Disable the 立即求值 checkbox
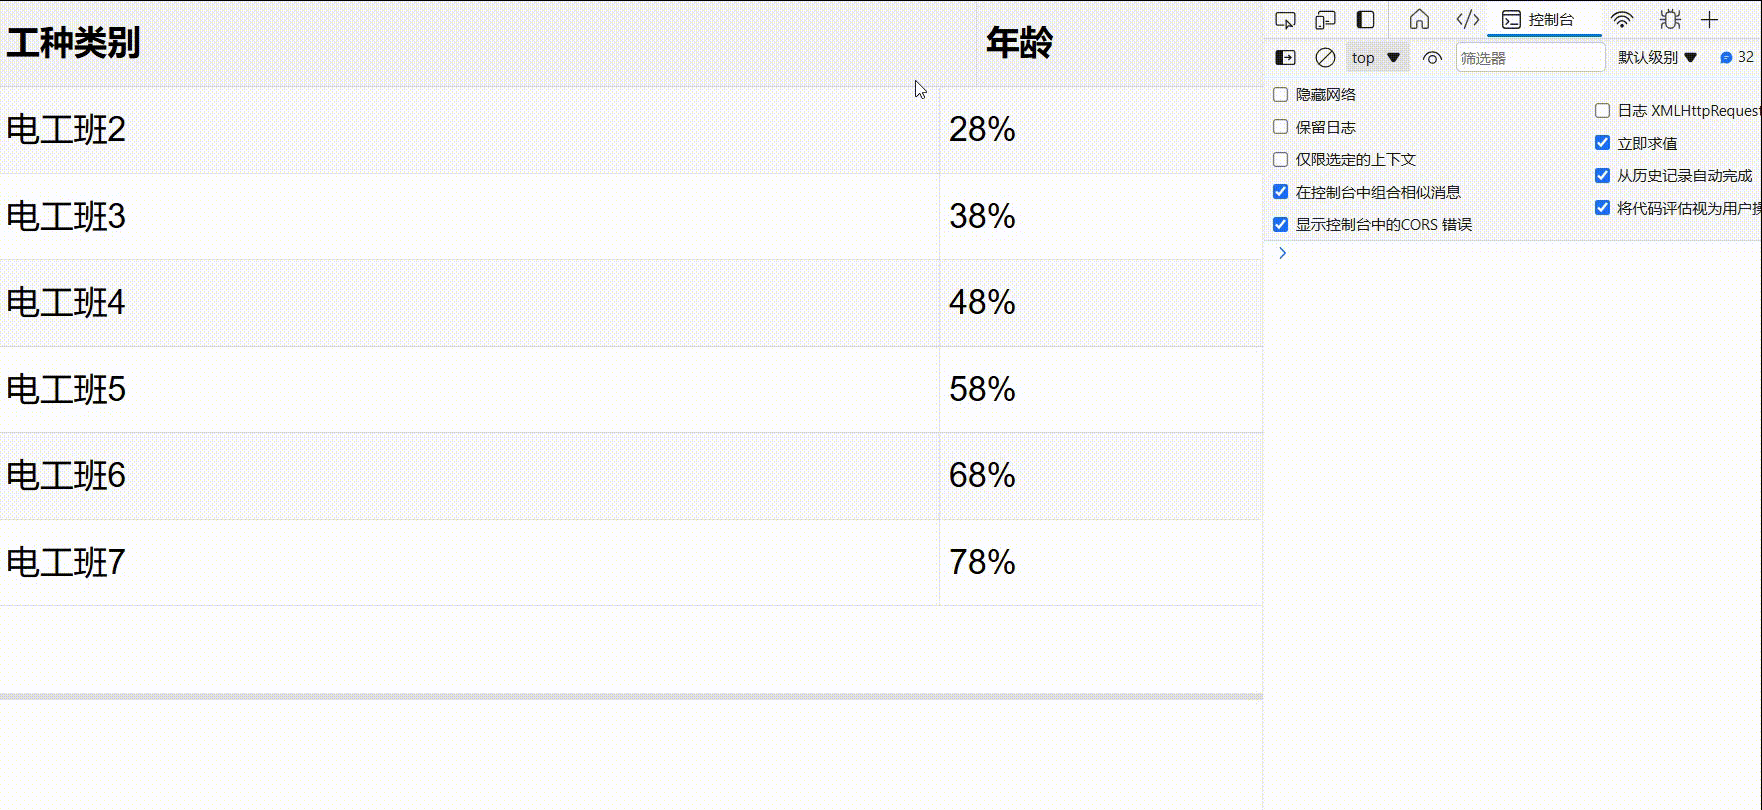1762x810 pixels. pyautogui.click(x=1602, y=143)
